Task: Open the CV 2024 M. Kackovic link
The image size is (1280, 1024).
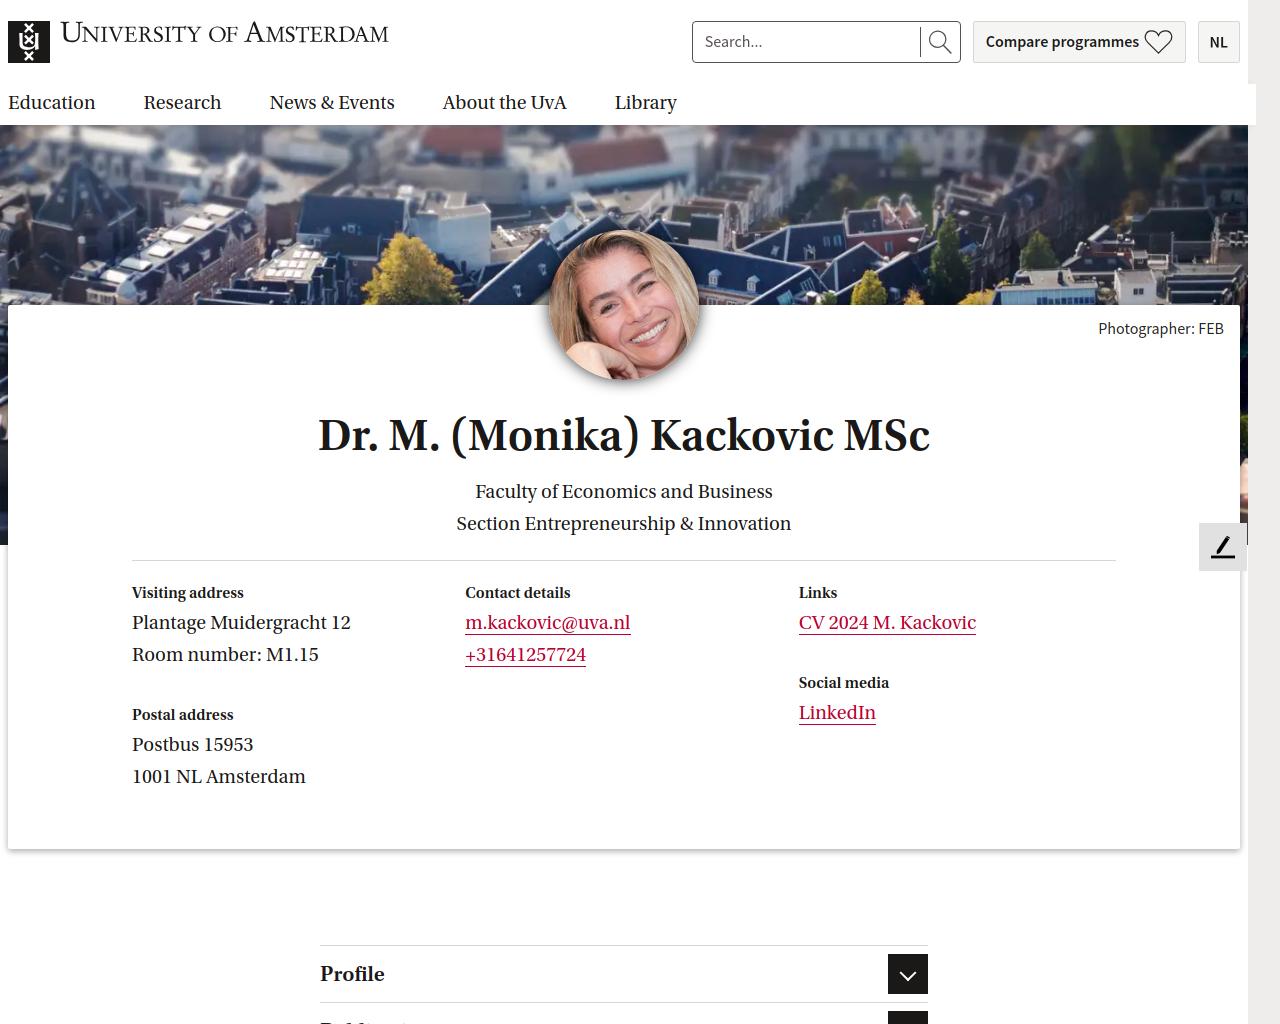Action: coord(887,623)
